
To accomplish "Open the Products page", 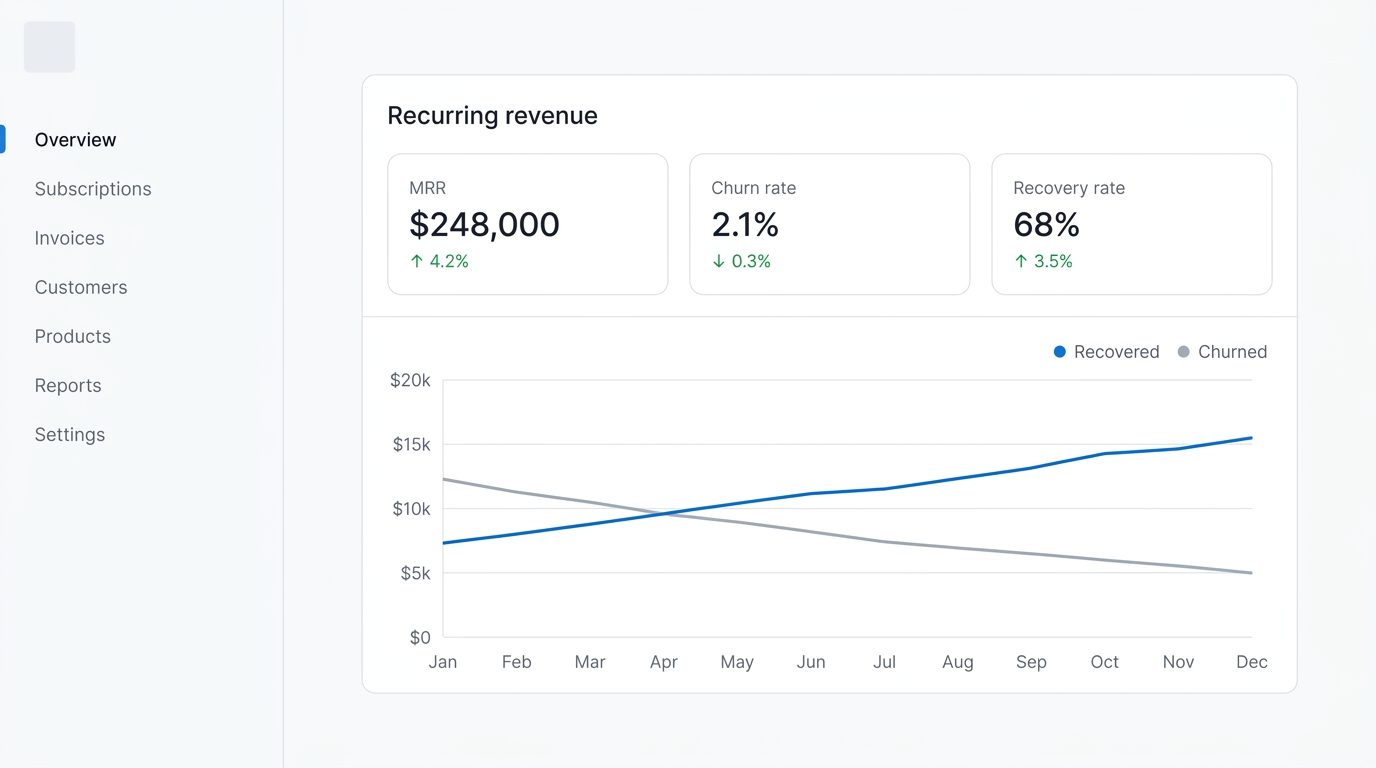I will (x=73, y=336).
